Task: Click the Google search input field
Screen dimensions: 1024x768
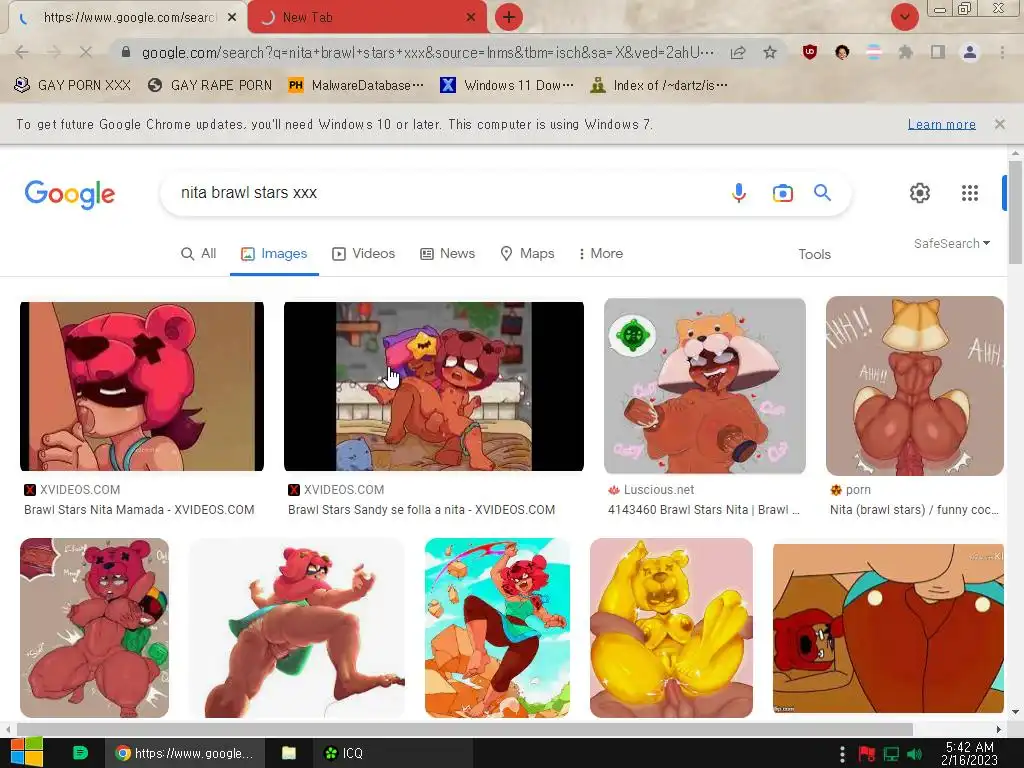Action: click(444, 193)
